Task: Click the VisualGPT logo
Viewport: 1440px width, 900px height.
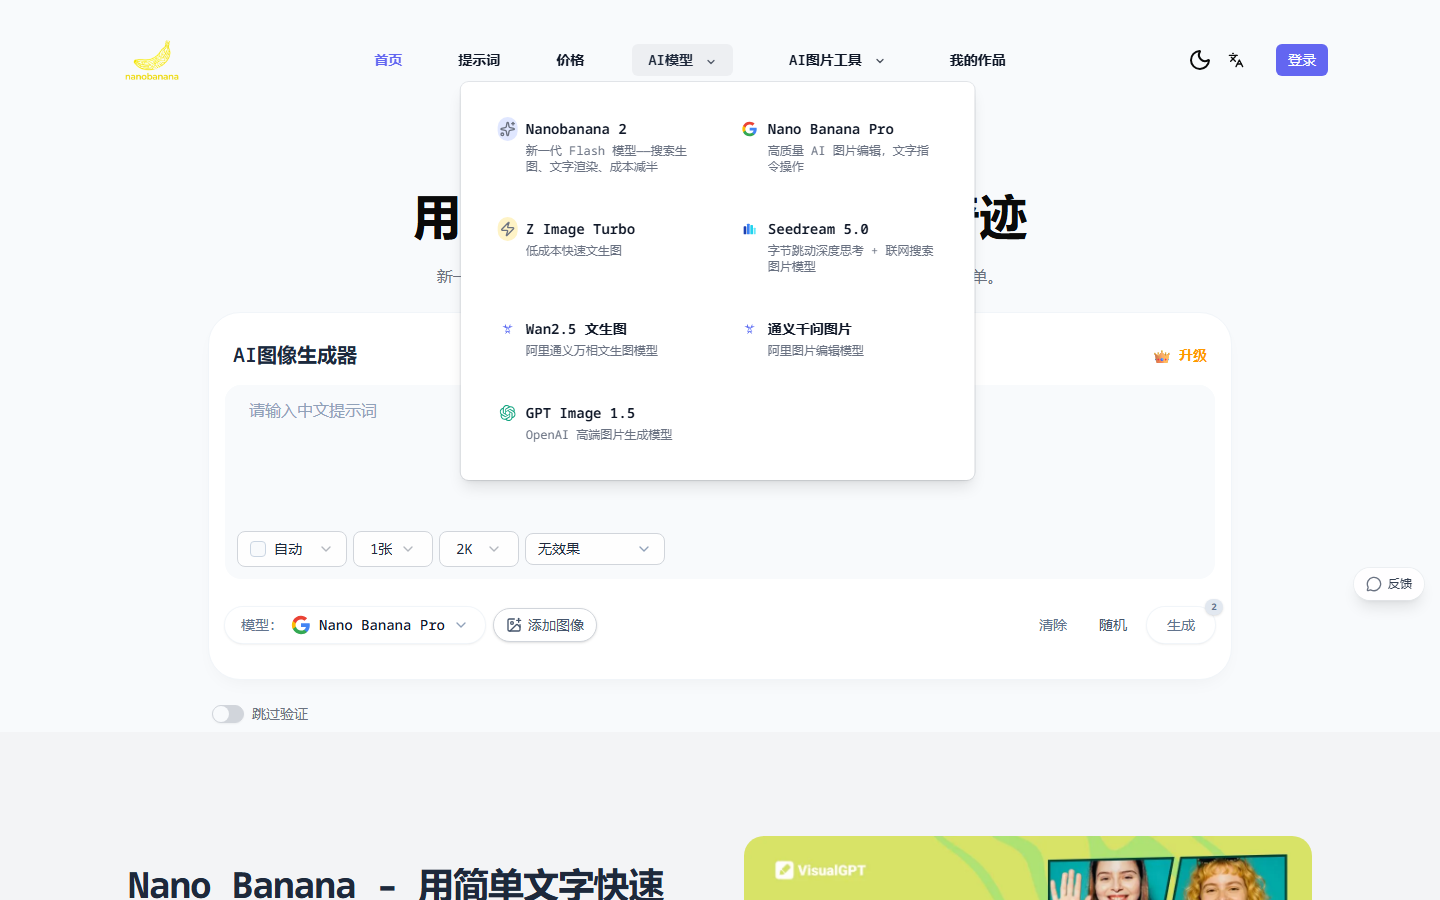Action: point(820,870)
